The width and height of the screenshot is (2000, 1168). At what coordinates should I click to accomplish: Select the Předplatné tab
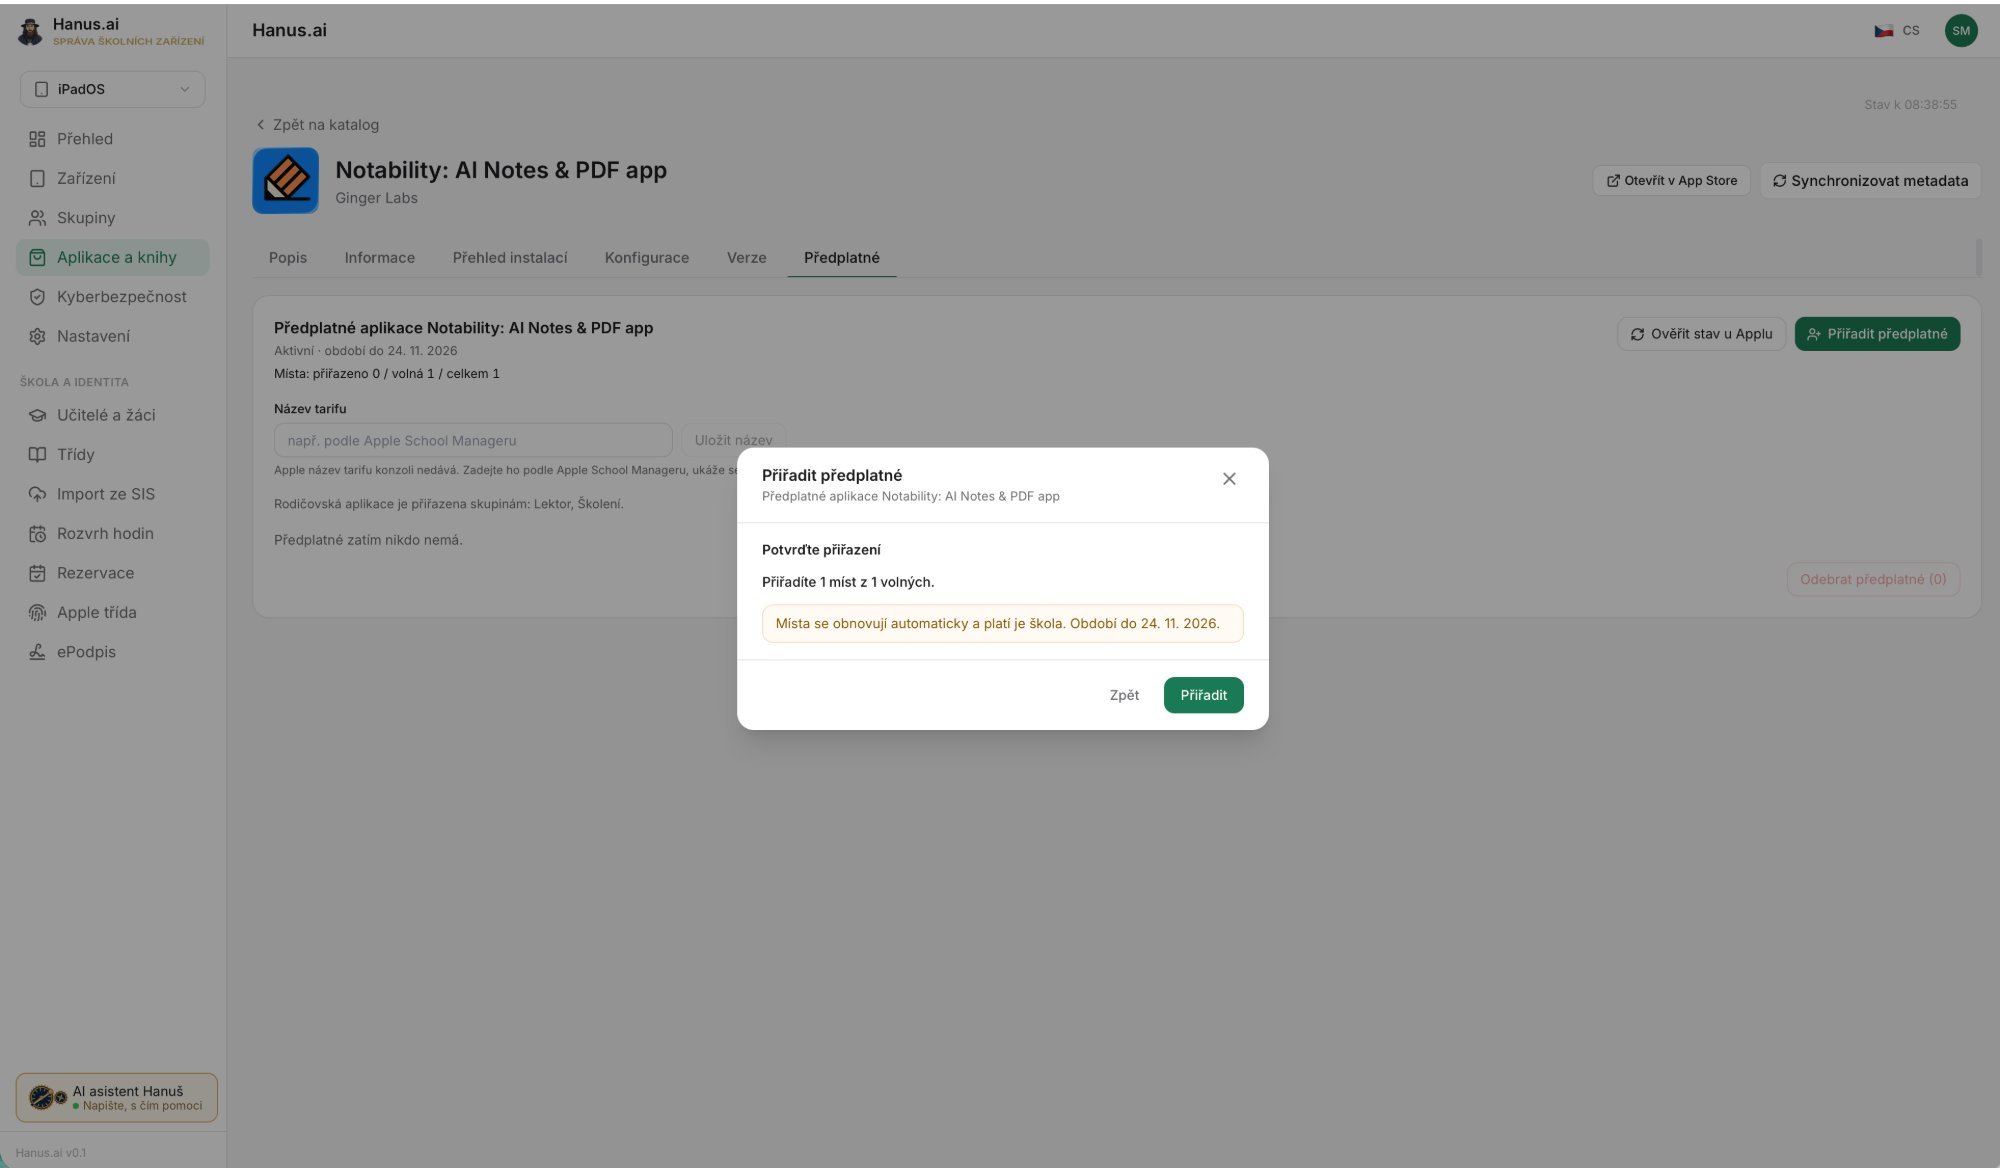click(x=841, y=258)
